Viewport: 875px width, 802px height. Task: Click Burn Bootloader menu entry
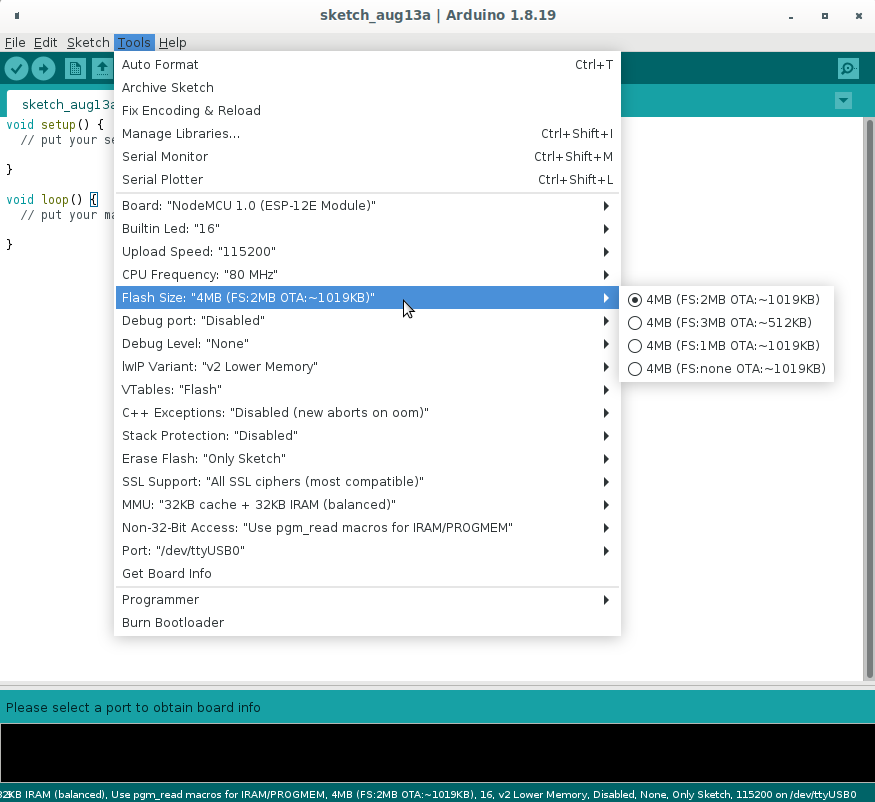[367, 622]
